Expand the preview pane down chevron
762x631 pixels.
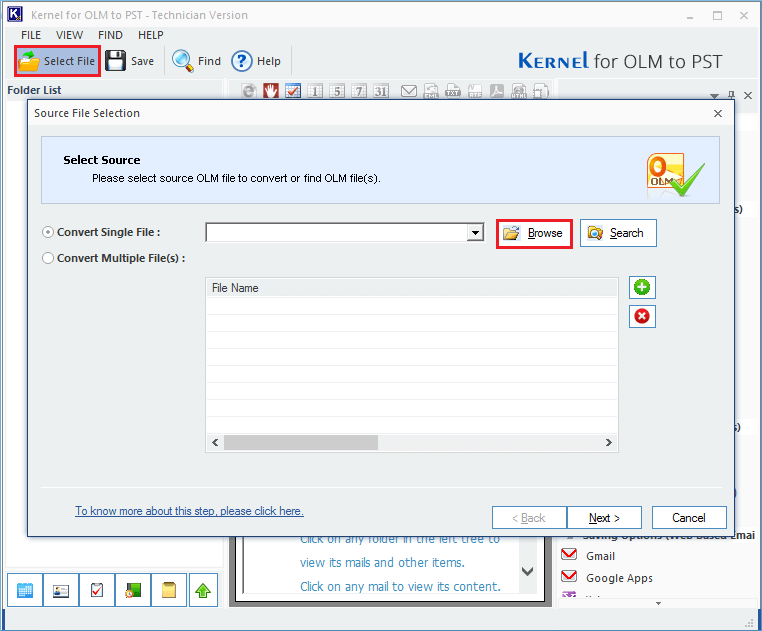[527, 571]
